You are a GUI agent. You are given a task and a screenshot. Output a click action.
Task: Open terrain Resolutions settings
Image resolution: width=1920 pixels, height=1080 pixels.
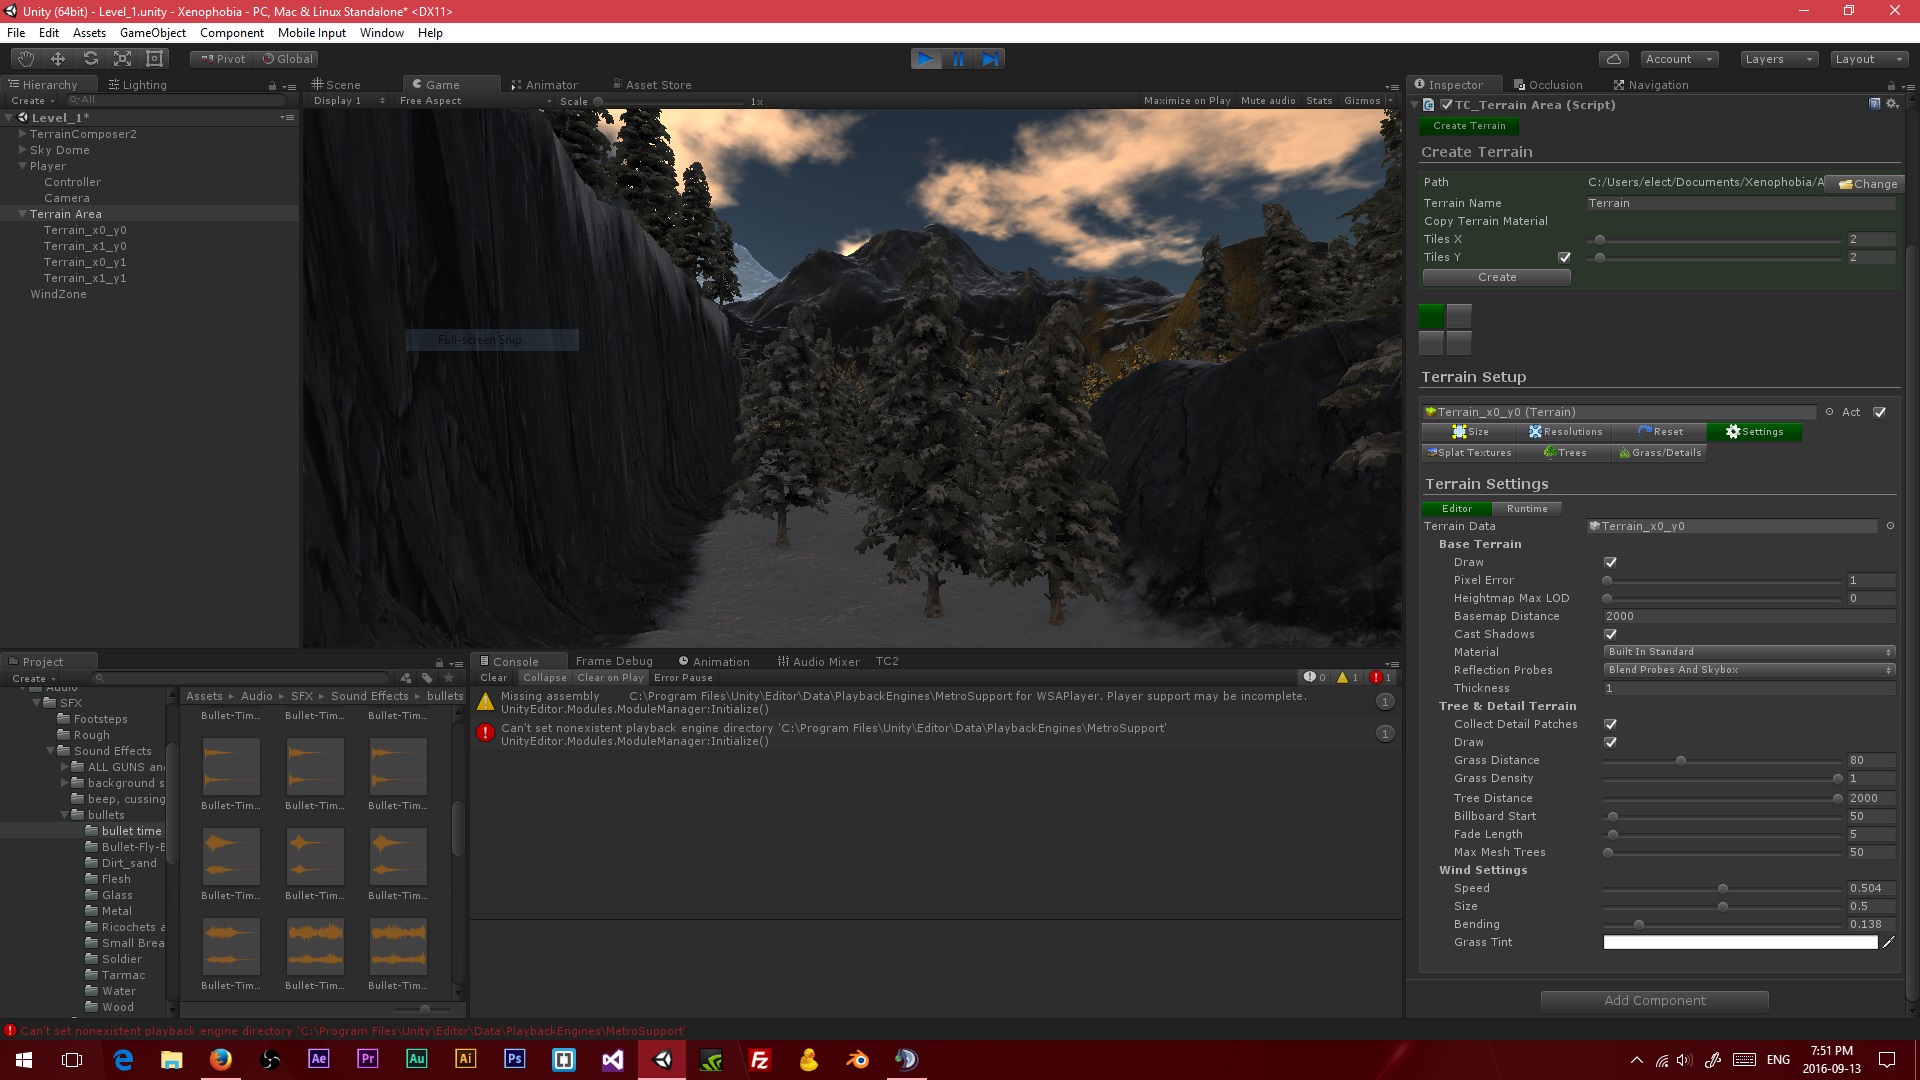1565,432
